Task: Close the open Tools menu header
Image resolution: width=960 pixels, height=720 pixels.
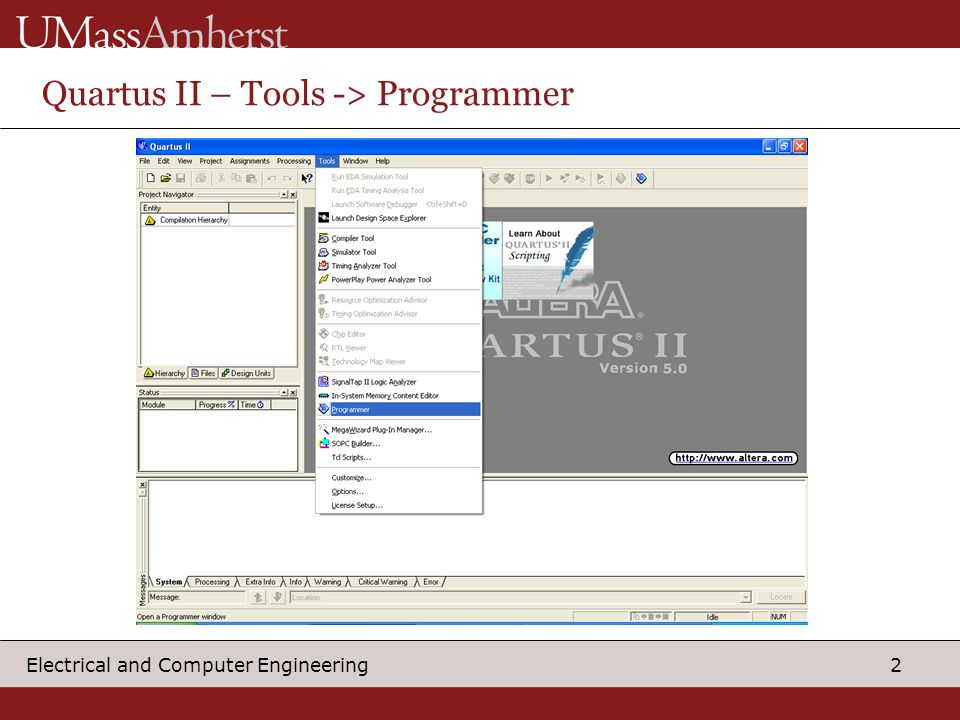Action: click(x=327, y=161)
